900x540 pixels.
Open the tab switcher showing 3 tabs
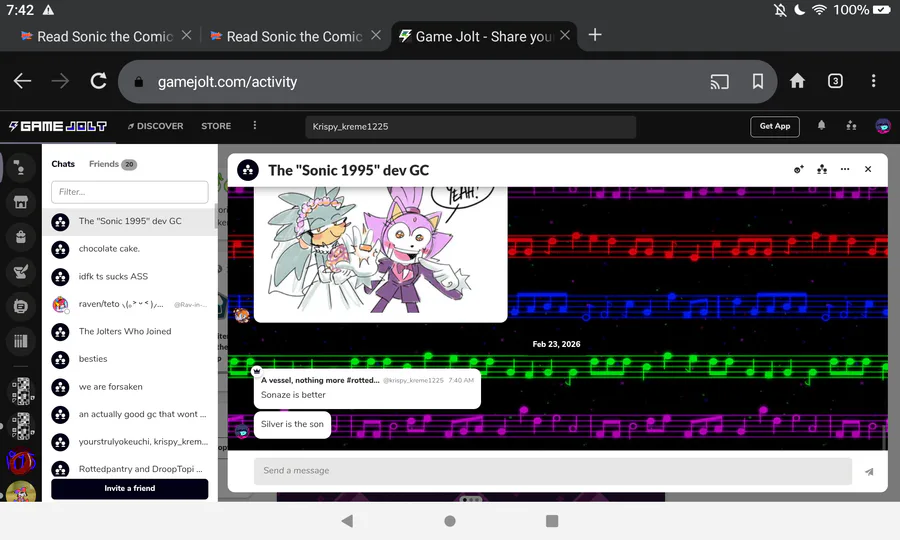point(835,81)
